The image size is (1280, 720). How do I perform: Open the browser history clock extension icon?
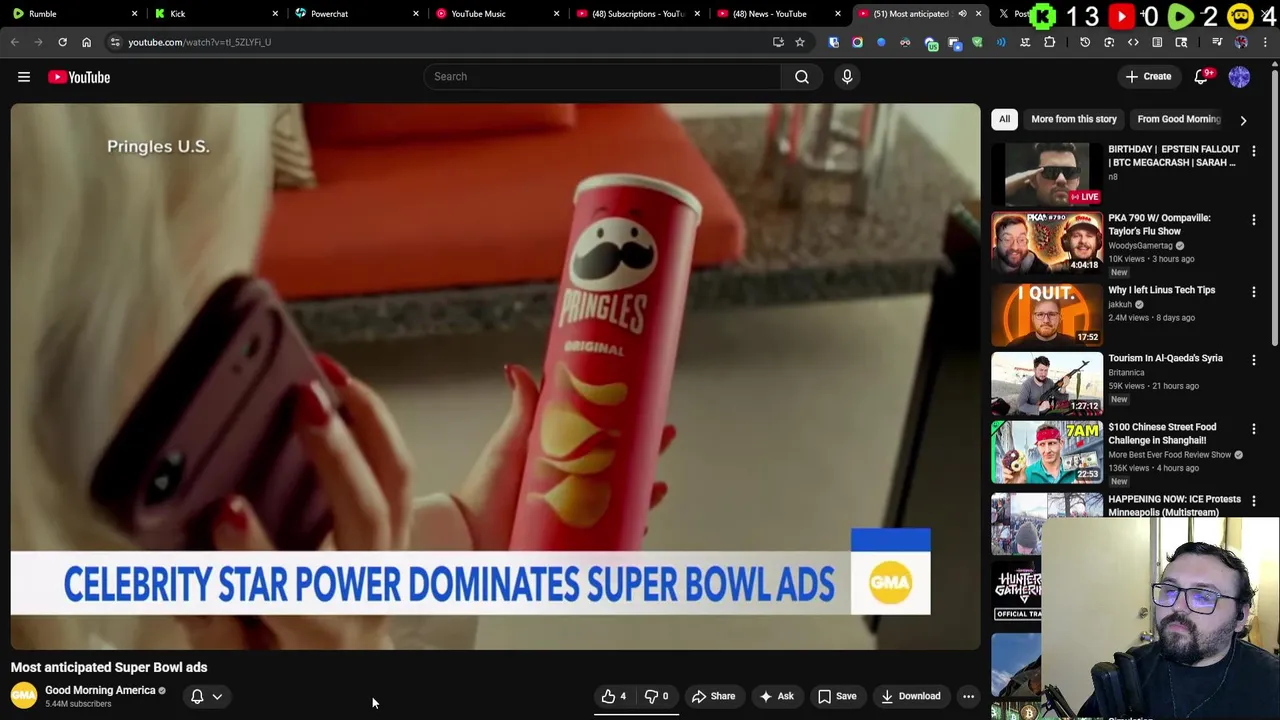coord(1085,42)
